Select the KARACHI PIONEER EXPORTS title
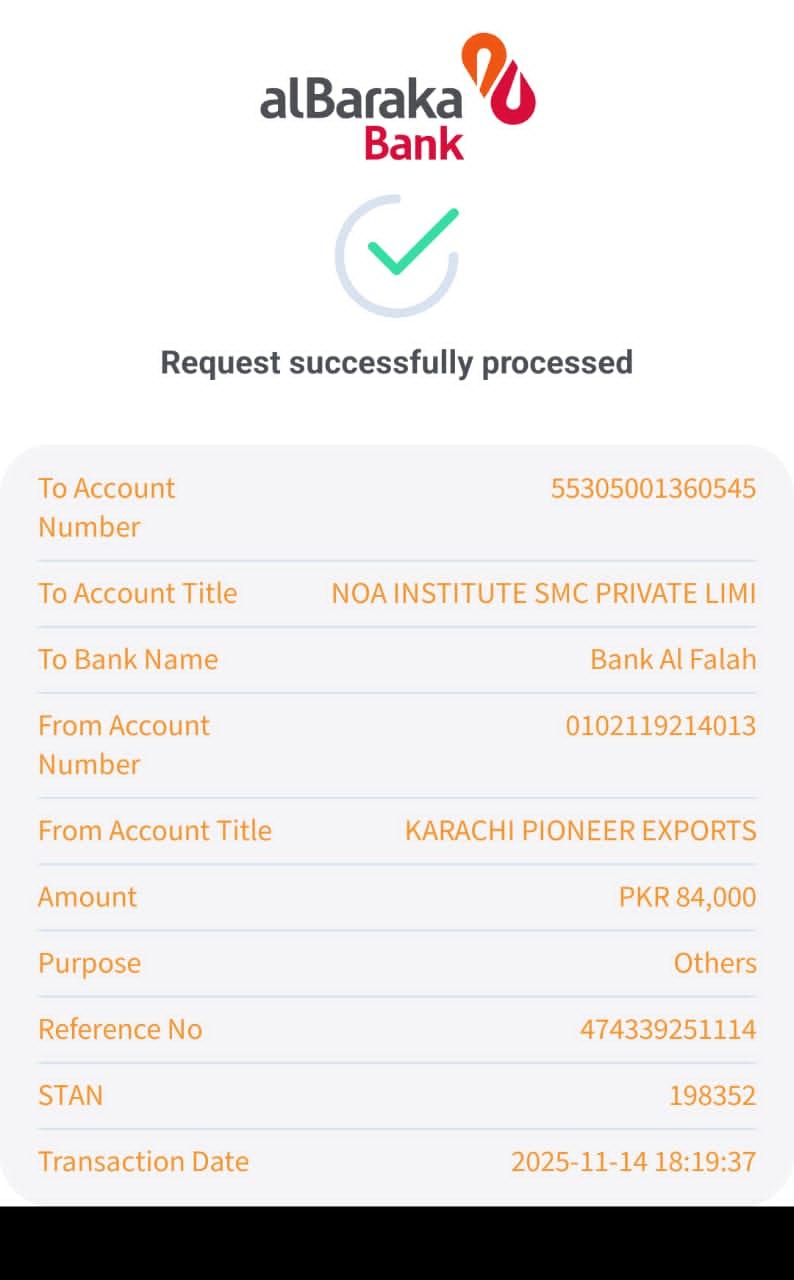 click(x=580, y=830)
